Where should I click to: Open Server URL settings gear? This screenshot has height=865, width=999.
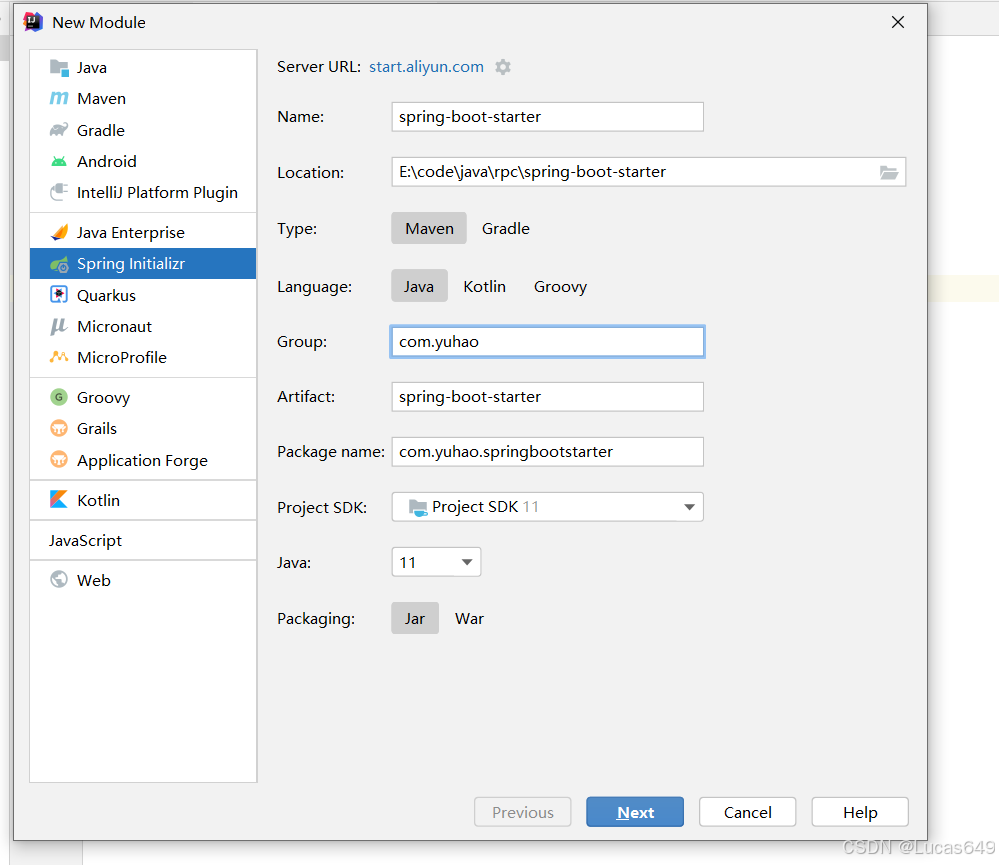(x=503, y=67)
